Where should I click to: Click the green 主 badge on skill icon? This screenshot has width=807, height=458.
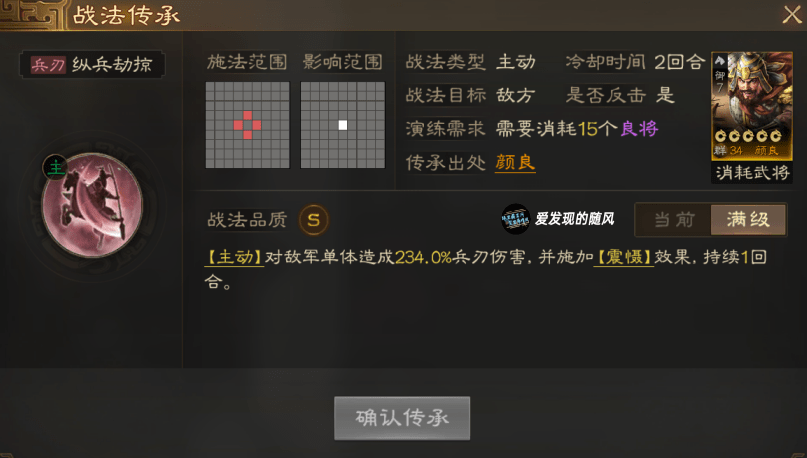tap(55, 167)
